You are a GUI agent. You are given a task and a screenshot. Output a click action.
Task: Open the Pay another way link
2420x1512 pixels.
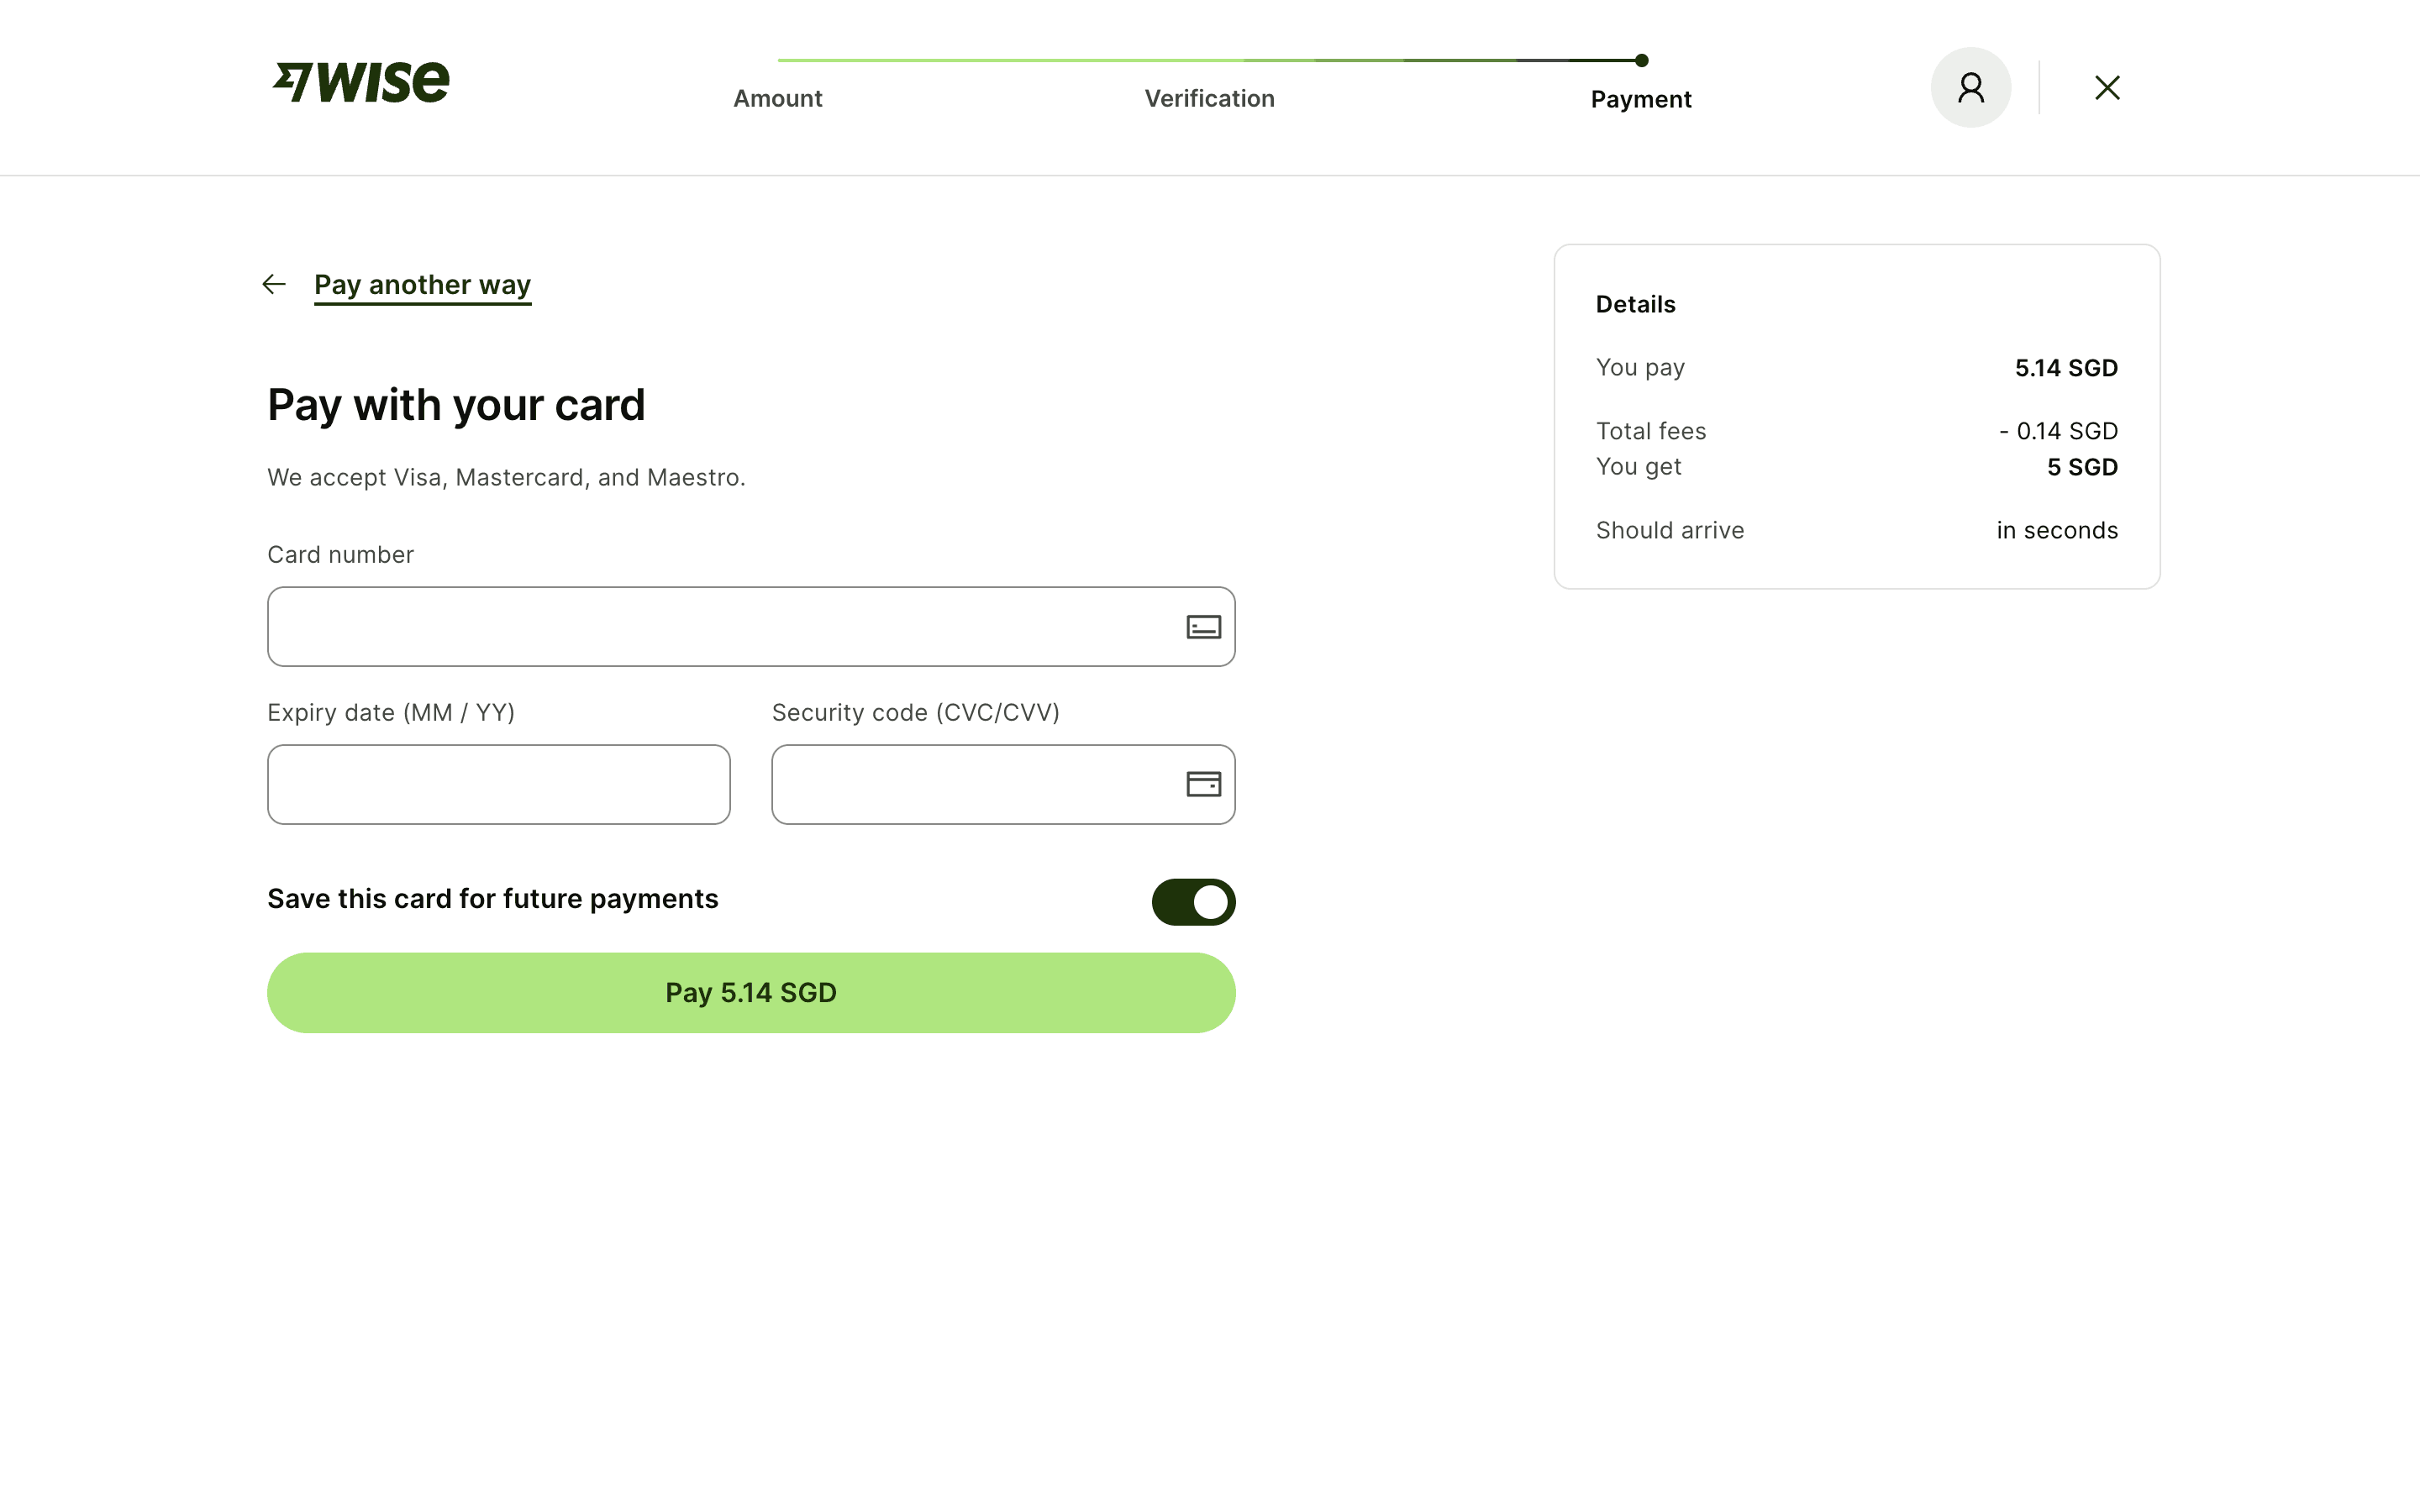[x=422, y=285]
